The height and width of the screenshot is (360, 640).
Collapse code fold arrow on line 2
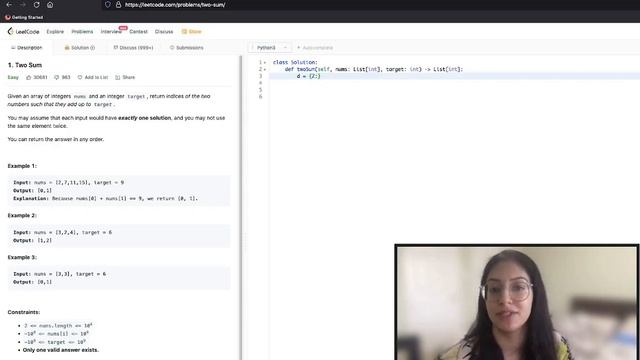(x=265, y=69)
